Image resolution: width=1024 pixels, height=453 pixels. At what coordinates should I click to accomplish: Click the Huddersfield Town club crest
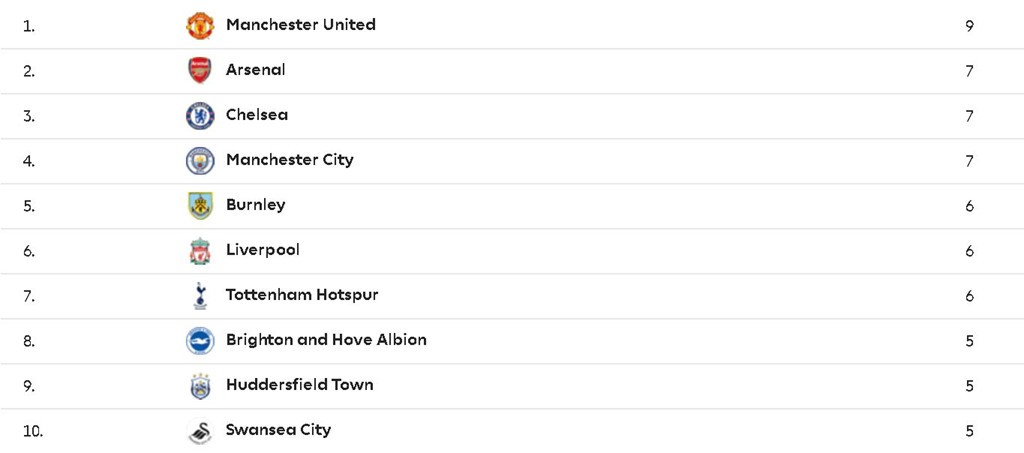tap(200, 386)
